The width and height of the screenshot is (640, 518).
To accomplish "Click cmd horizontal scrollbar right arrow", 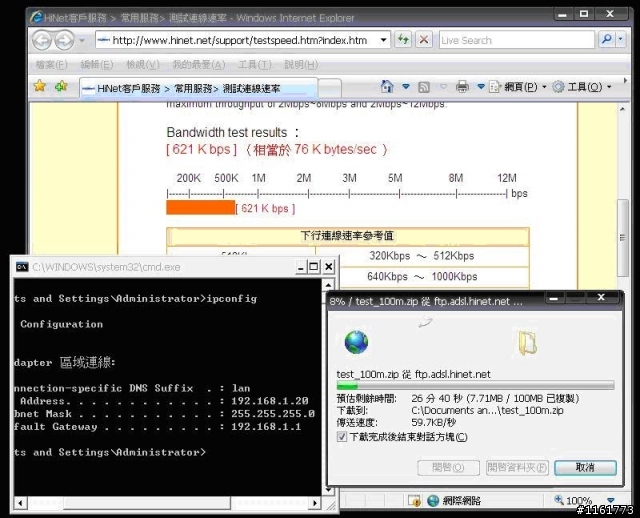I will coord(314,503).
